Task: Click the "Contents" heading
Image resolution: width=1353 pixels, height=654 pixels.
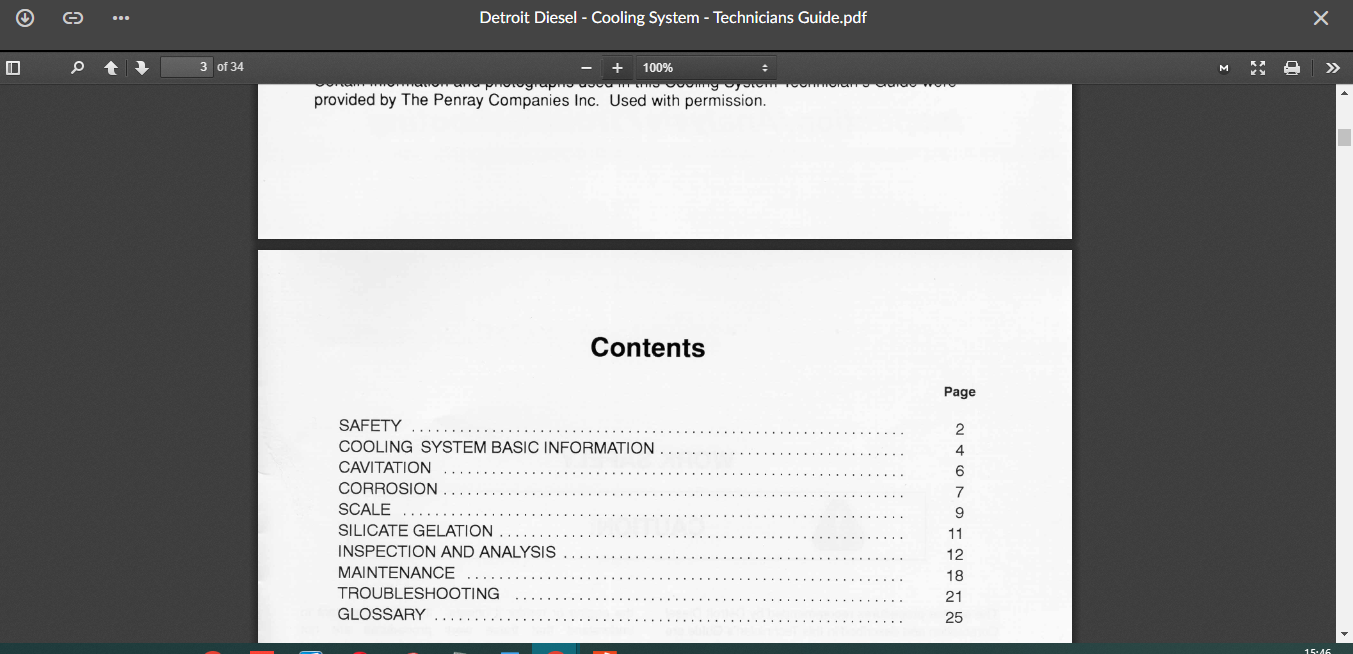Action: 648,348
